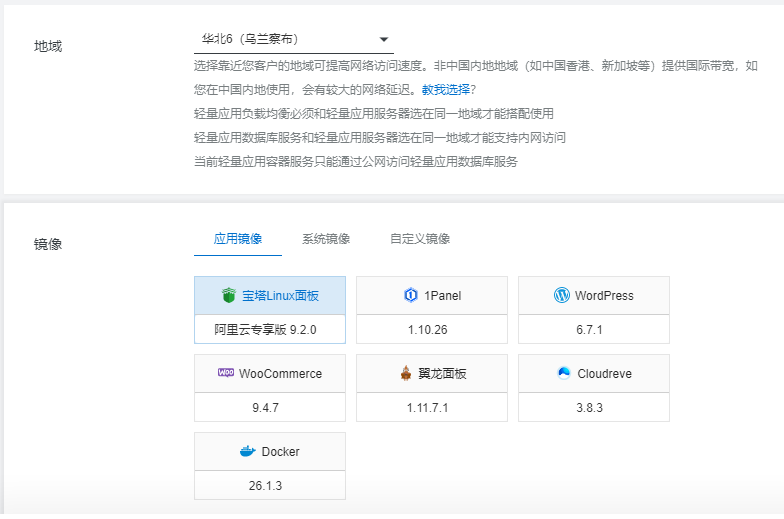The image size is (784, 519).
Task: Select the Cloudreve image label
Action: (x=604, y=374)
